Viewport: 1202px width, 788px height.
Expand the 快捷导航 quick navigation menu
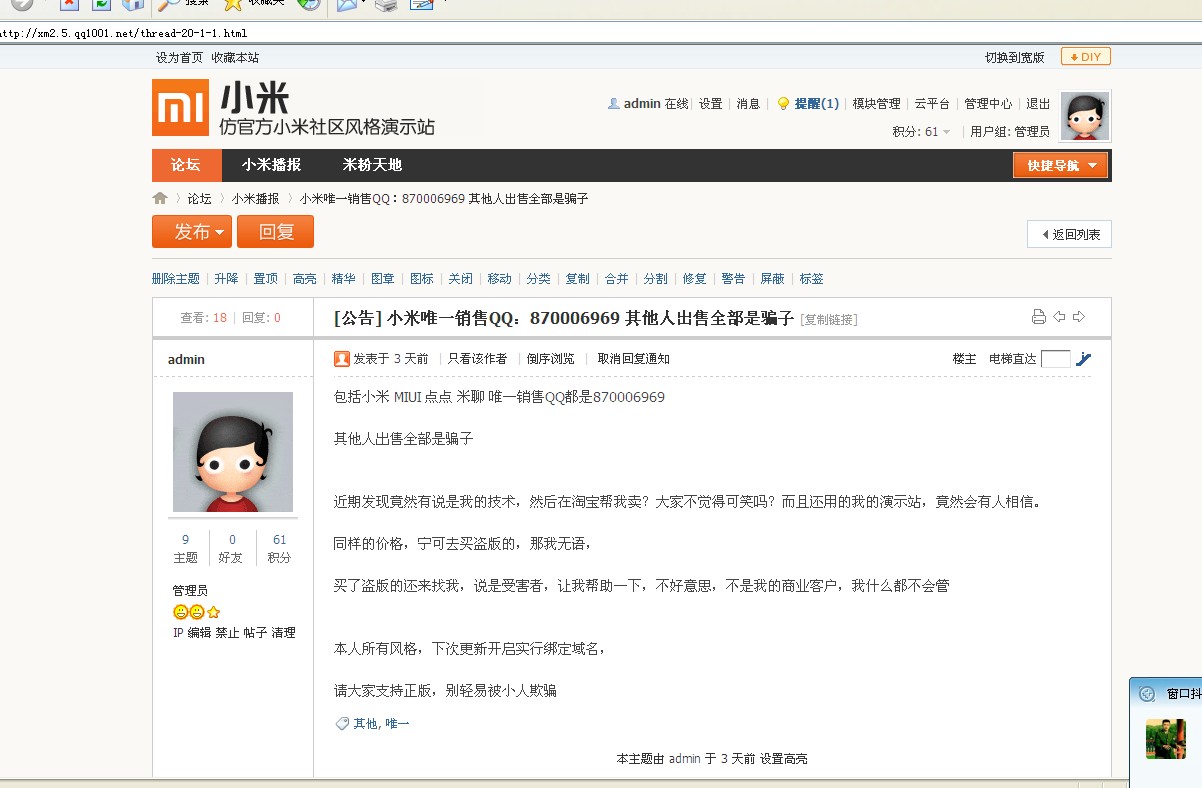tap(1061, 165)
